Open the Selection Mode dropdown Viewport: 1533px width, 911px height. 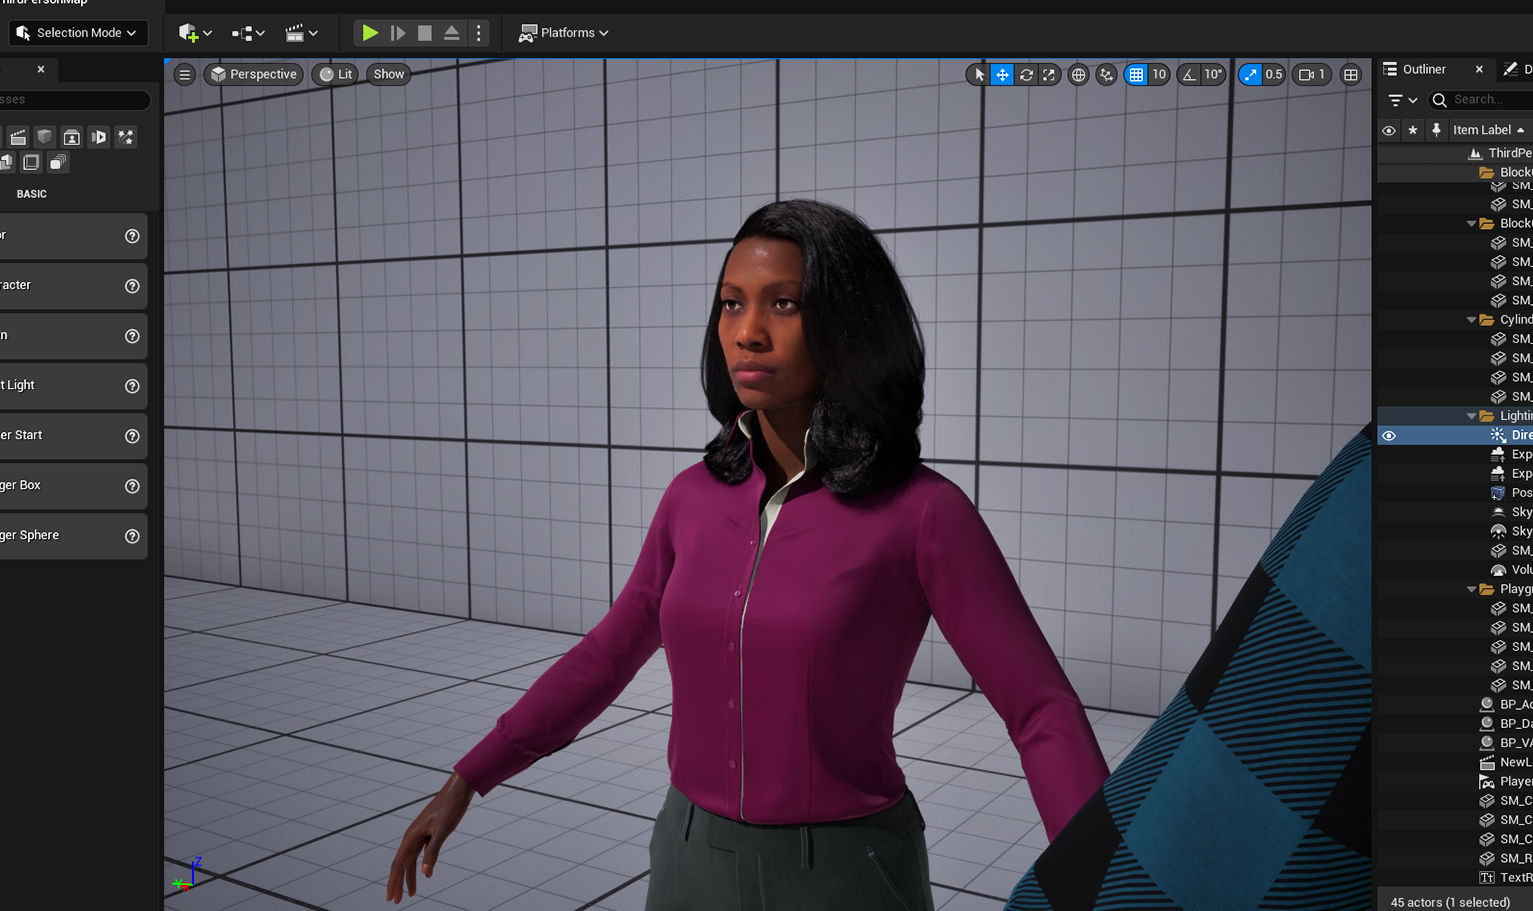78,33
